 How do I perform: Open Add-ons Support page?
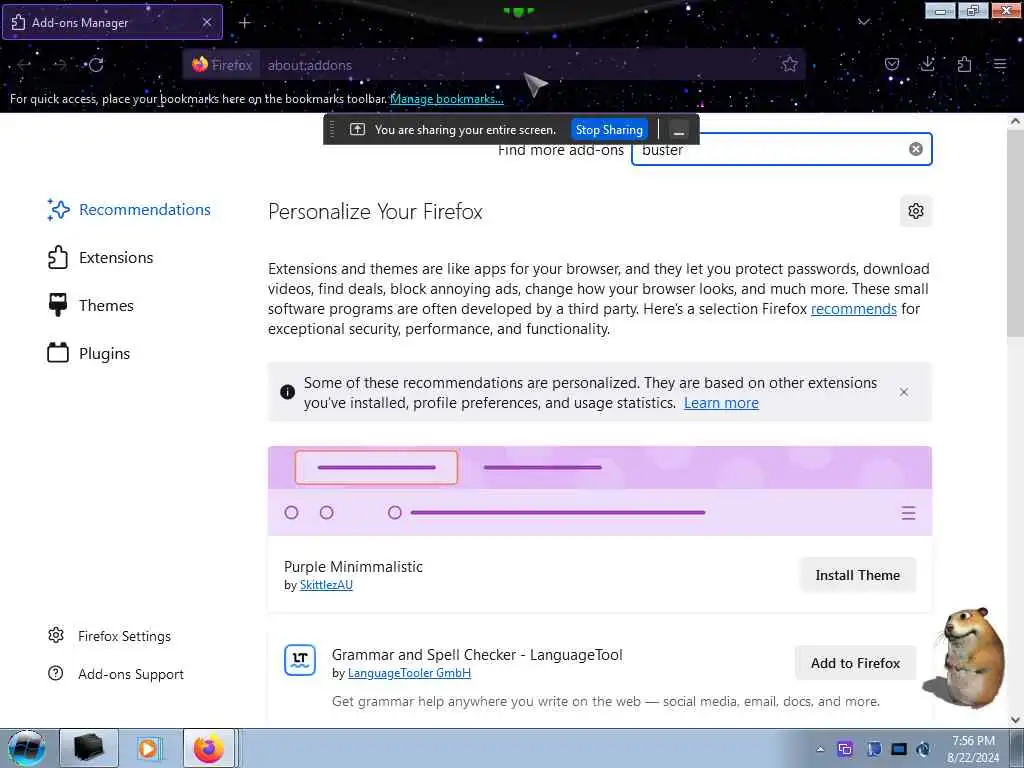point(116,674)
